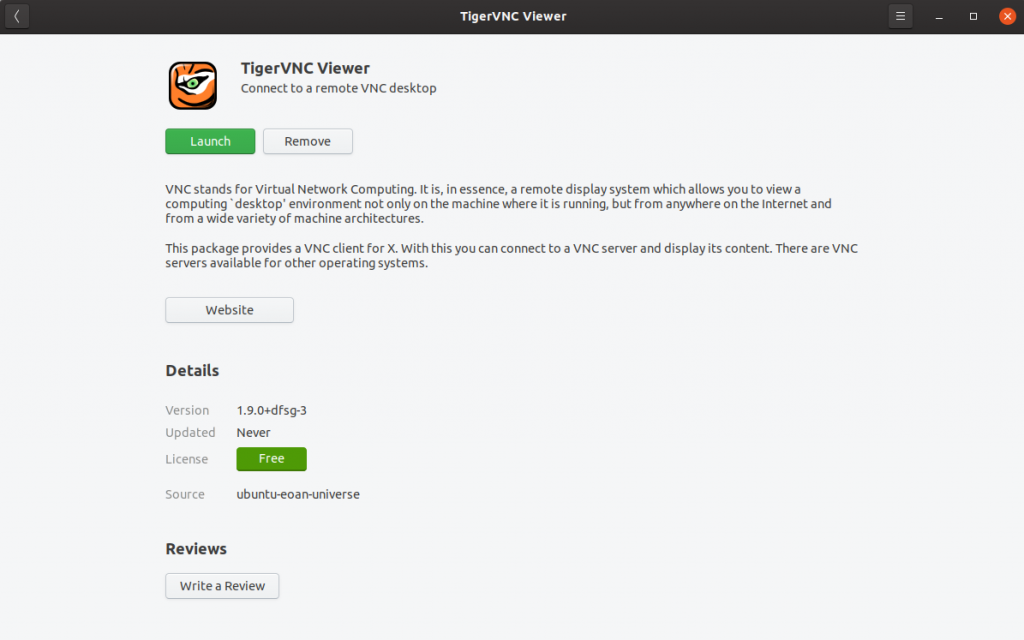
Task: Go back using the header back arrow
Action: [x=17, y=16]
